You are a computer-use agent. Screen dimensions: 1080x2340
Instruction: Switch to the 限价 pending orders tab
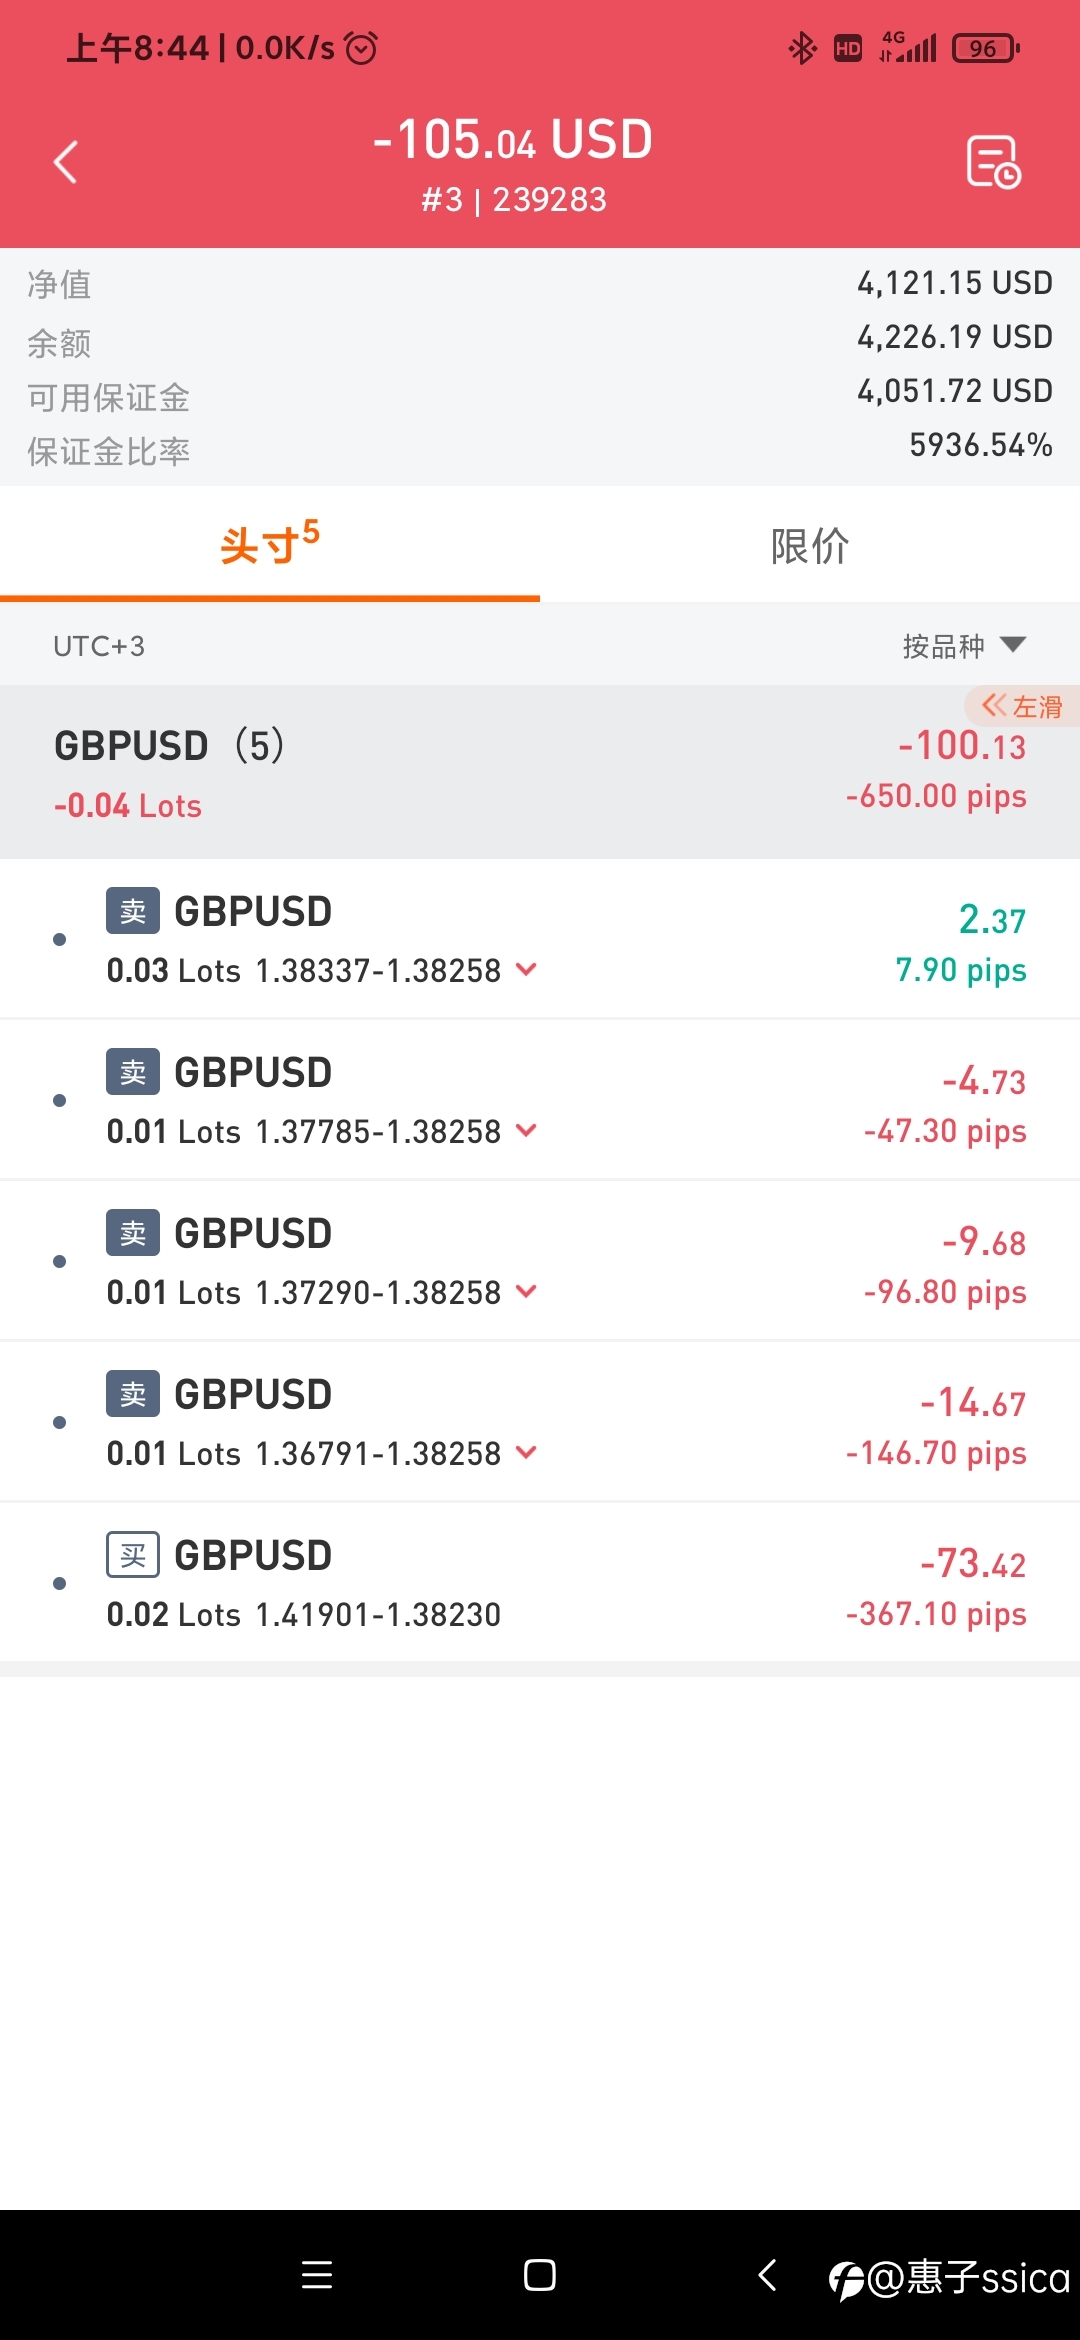click(x=810, y=546)
